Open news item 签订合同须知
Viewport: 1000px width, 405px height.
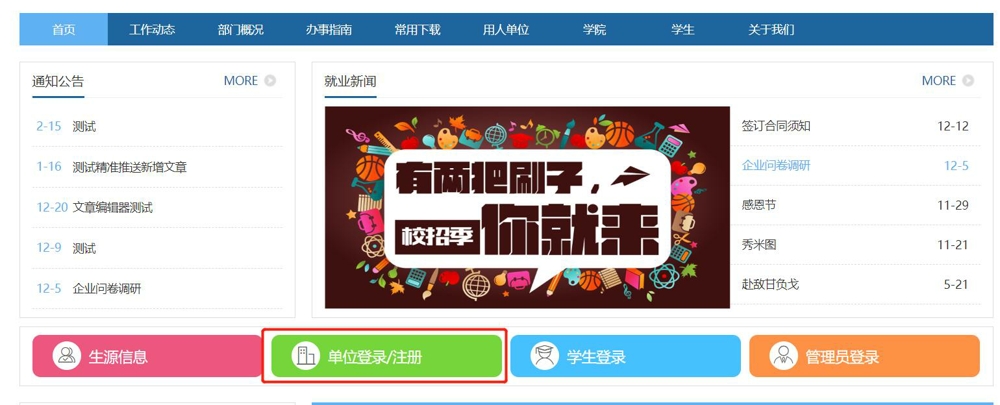pos(776,126)
